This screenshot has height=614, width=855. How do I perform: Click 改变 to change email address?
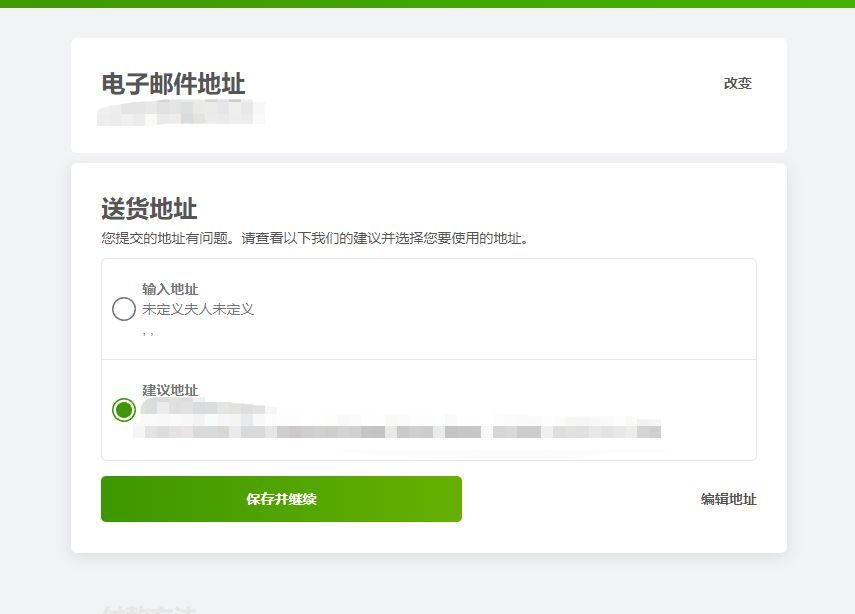[738, 83]
